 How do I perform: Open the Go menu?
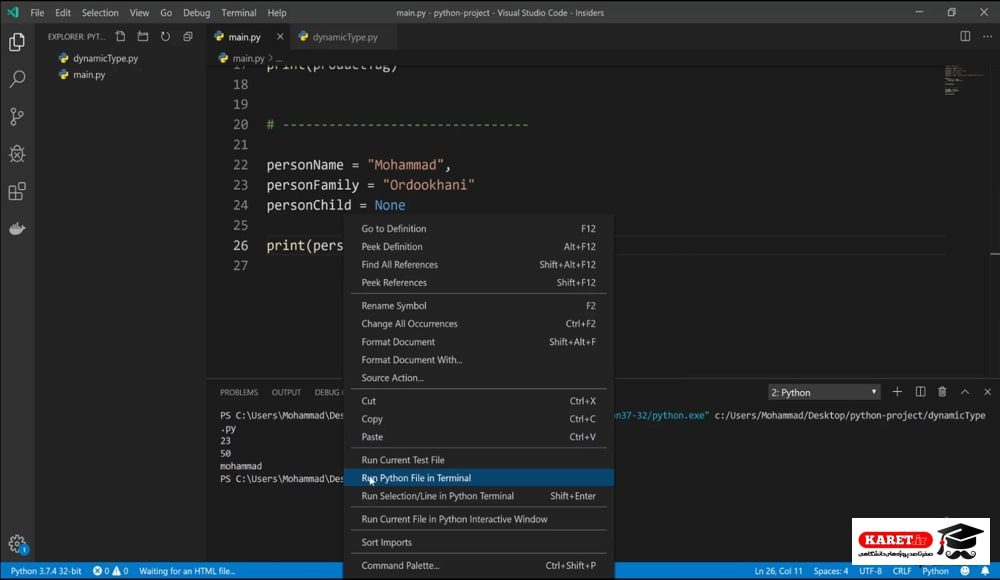(x=166, y=13)
